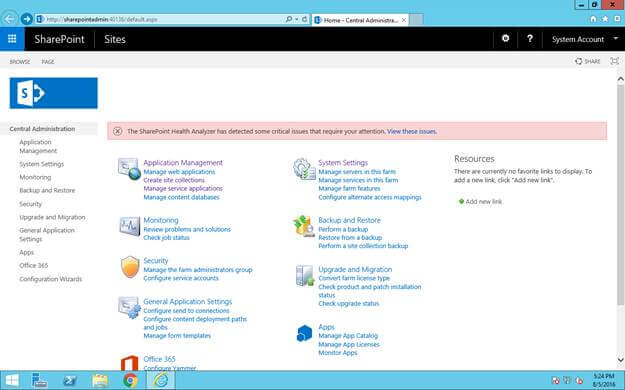
Task: Open Manage servers in this farm
Action: point(357,172)
